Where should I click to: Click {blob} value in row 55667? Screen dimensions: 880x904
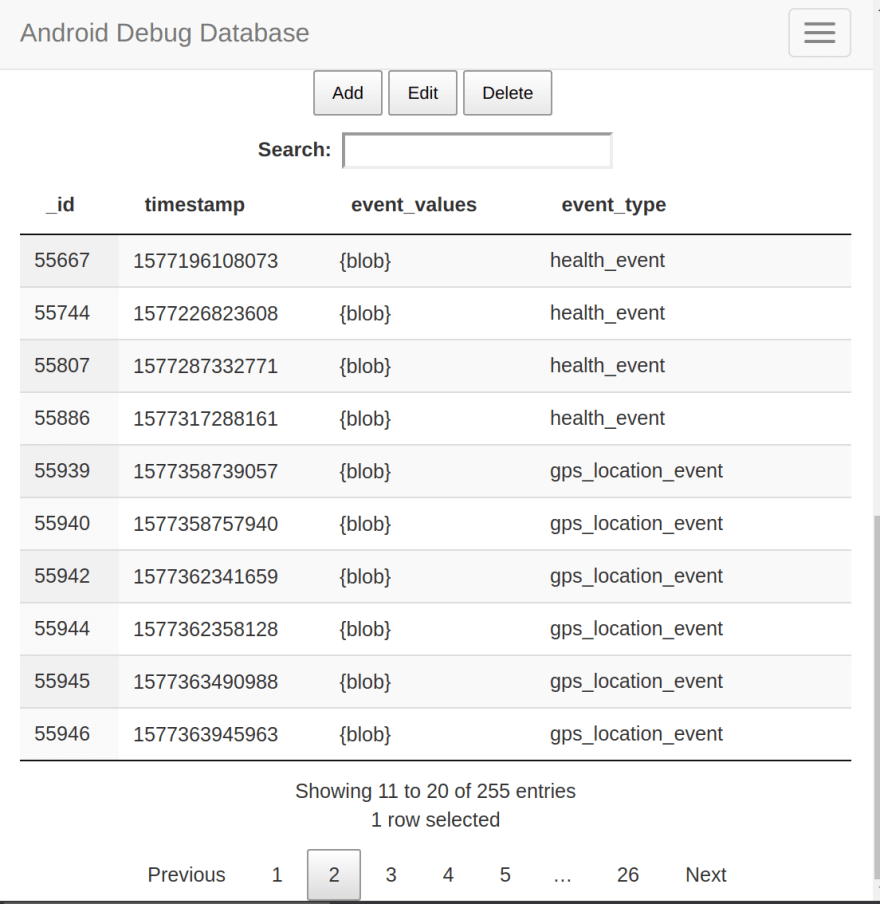pyautogui.click(x=365, y=261)
